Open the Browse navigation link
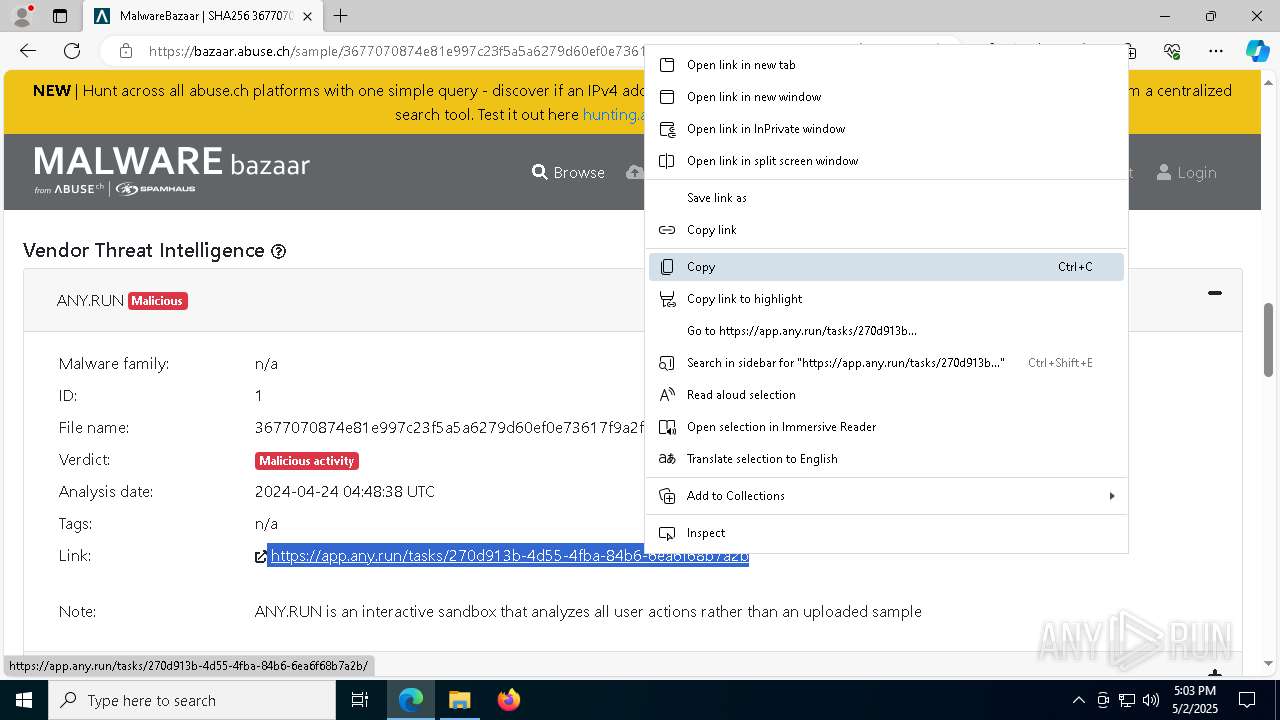 click(x=568, y=173)
